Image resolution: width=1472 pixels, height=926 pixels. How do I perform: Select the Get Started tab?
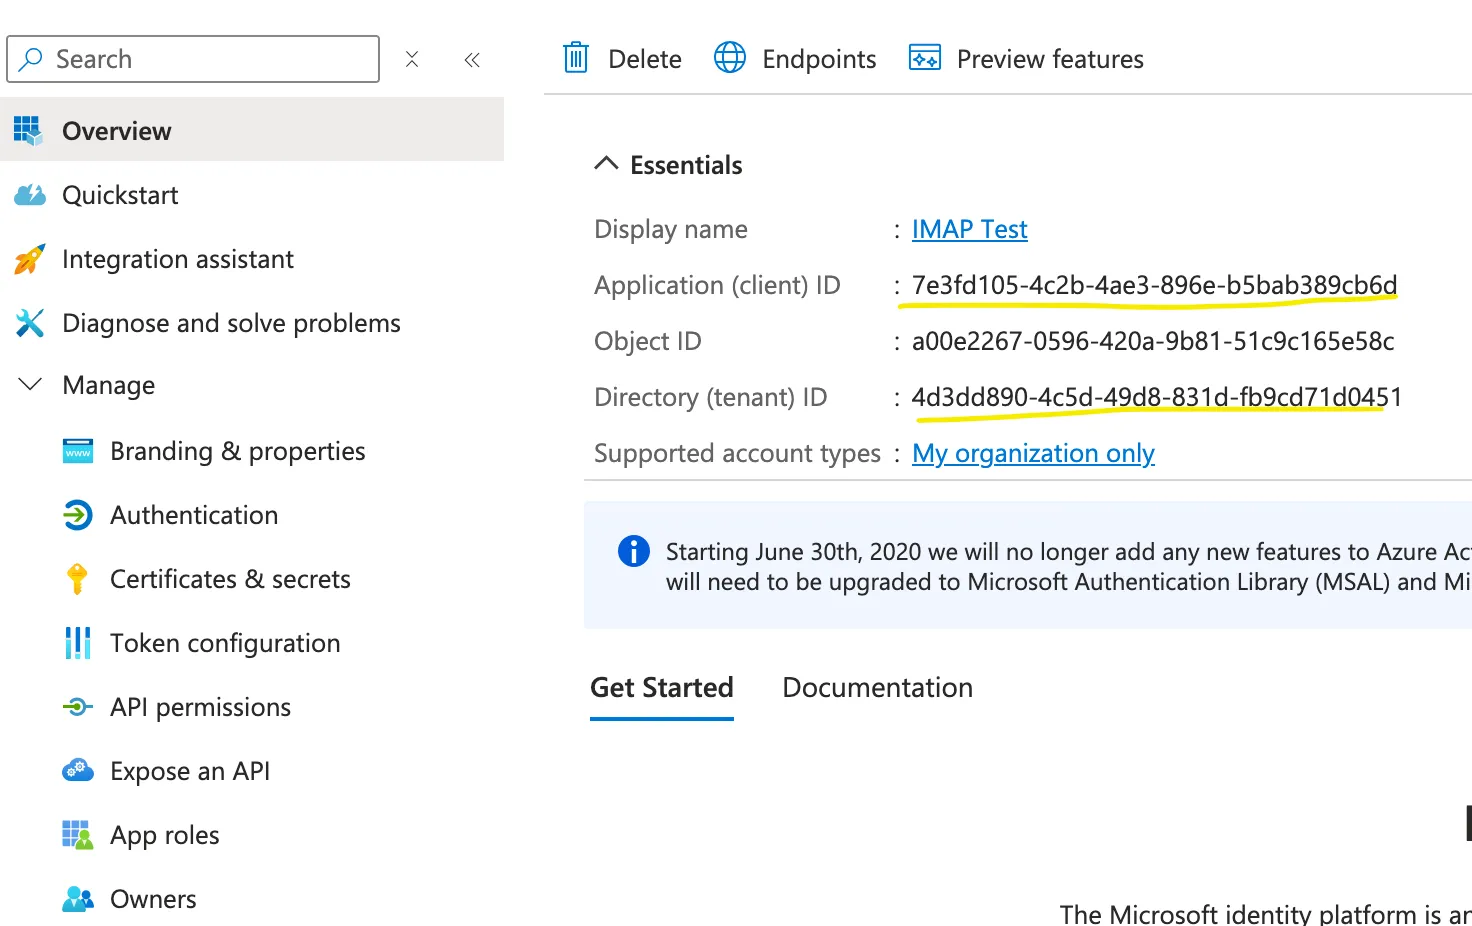click(x=661, y=688)
